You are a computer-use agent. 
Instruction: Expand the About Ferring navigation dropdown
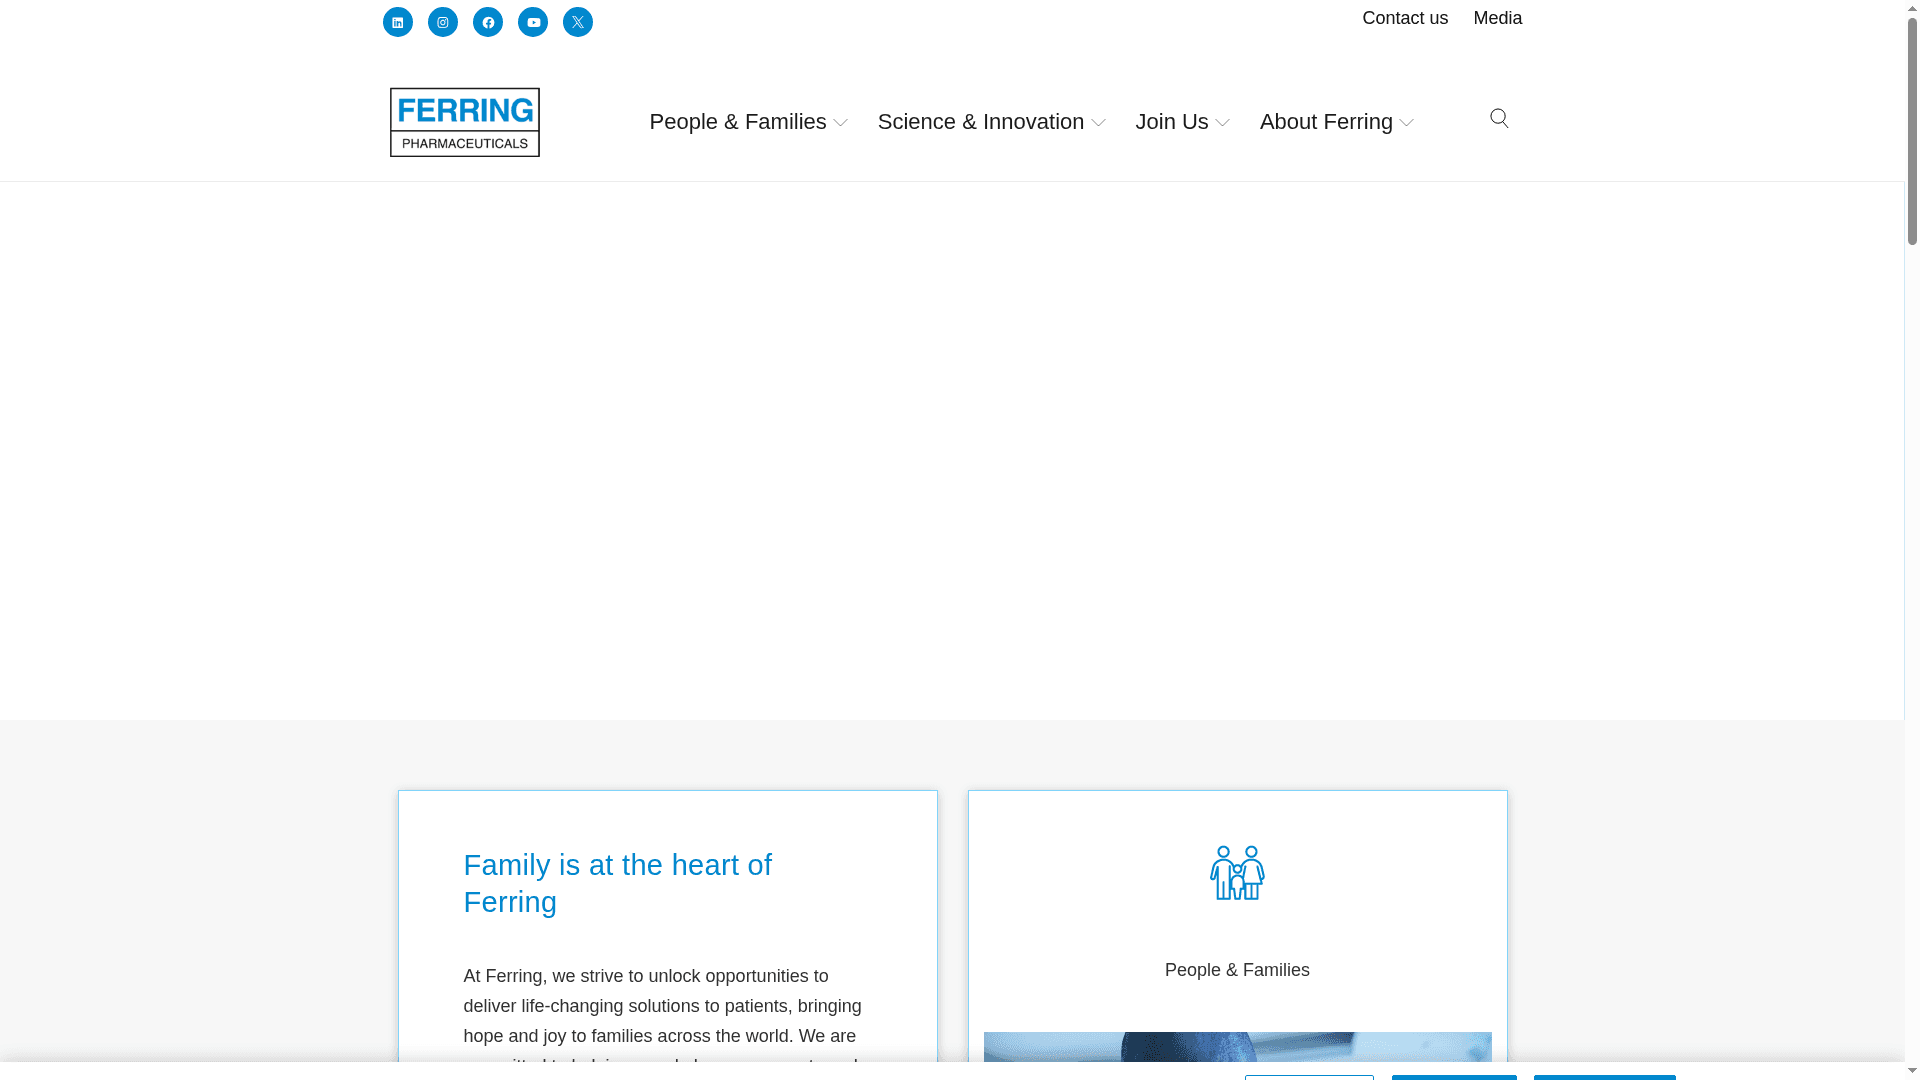click(x=1336, y=121)
